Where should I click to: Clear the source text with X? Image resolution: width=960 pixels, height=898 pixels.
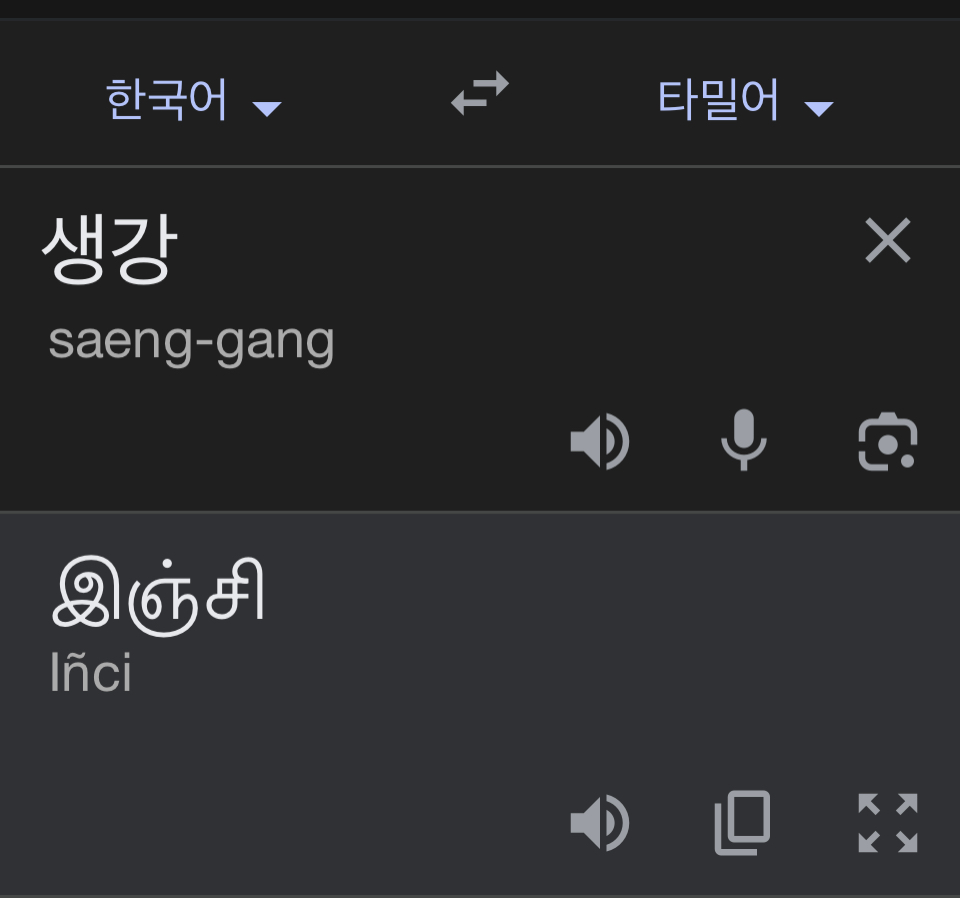888,240
